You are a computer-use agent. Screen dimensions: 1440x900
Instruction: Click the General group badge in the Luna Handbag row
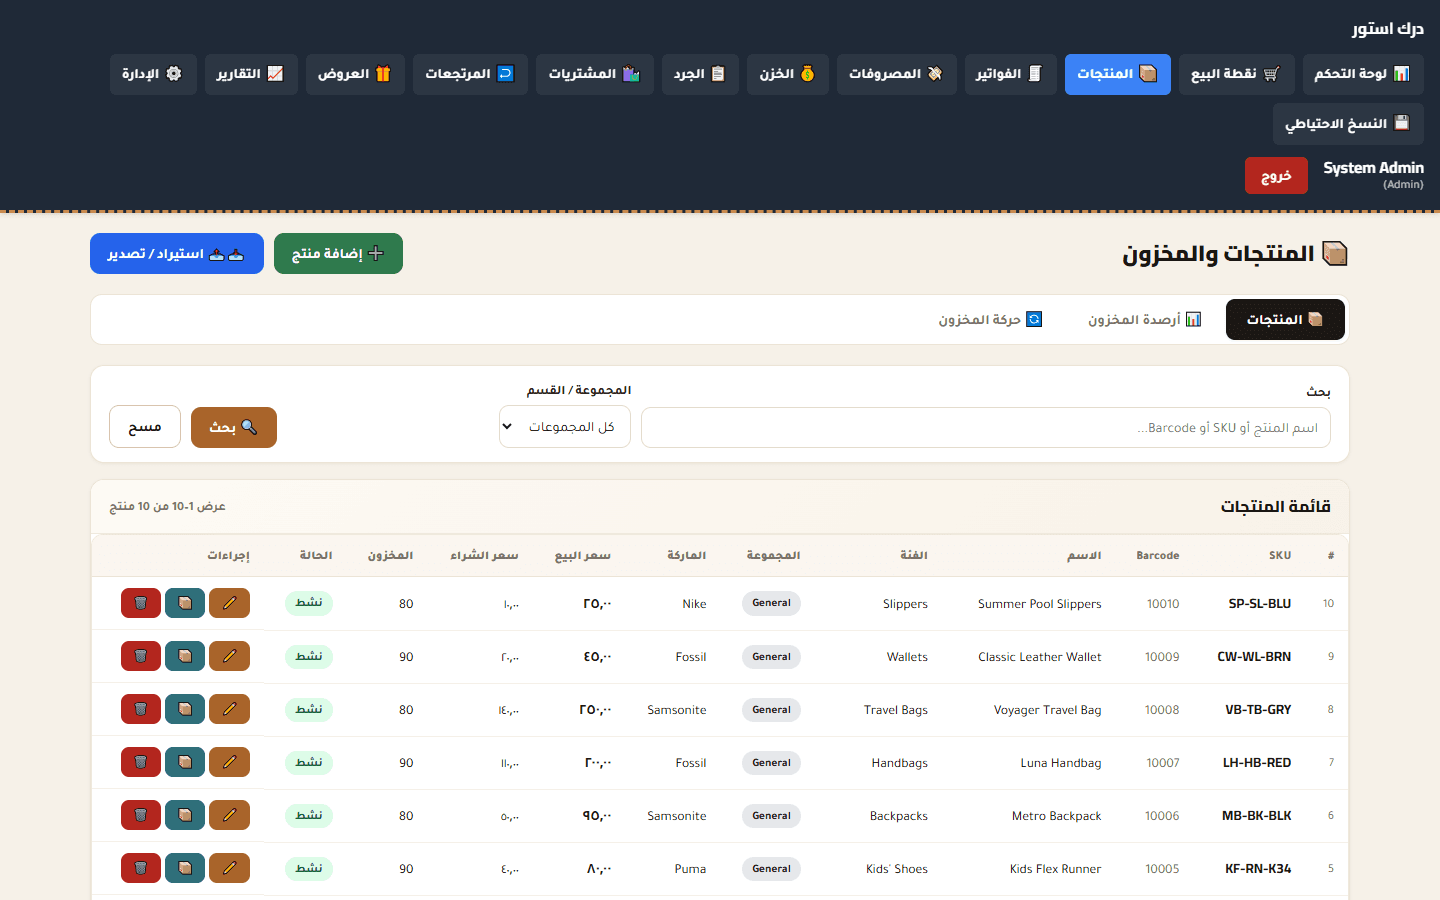pyautogui.click(x=772, y=763)
